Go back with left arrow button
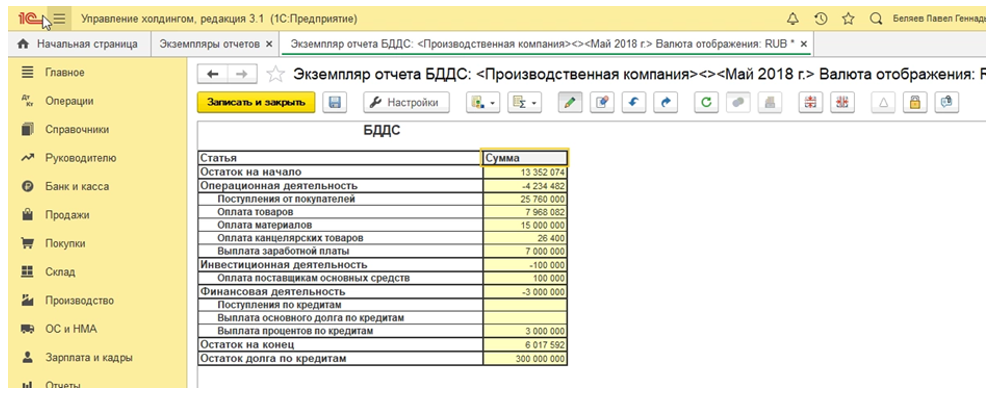Image resolution: width=996 pixels, height=399 pixels. tap(213, 74)
